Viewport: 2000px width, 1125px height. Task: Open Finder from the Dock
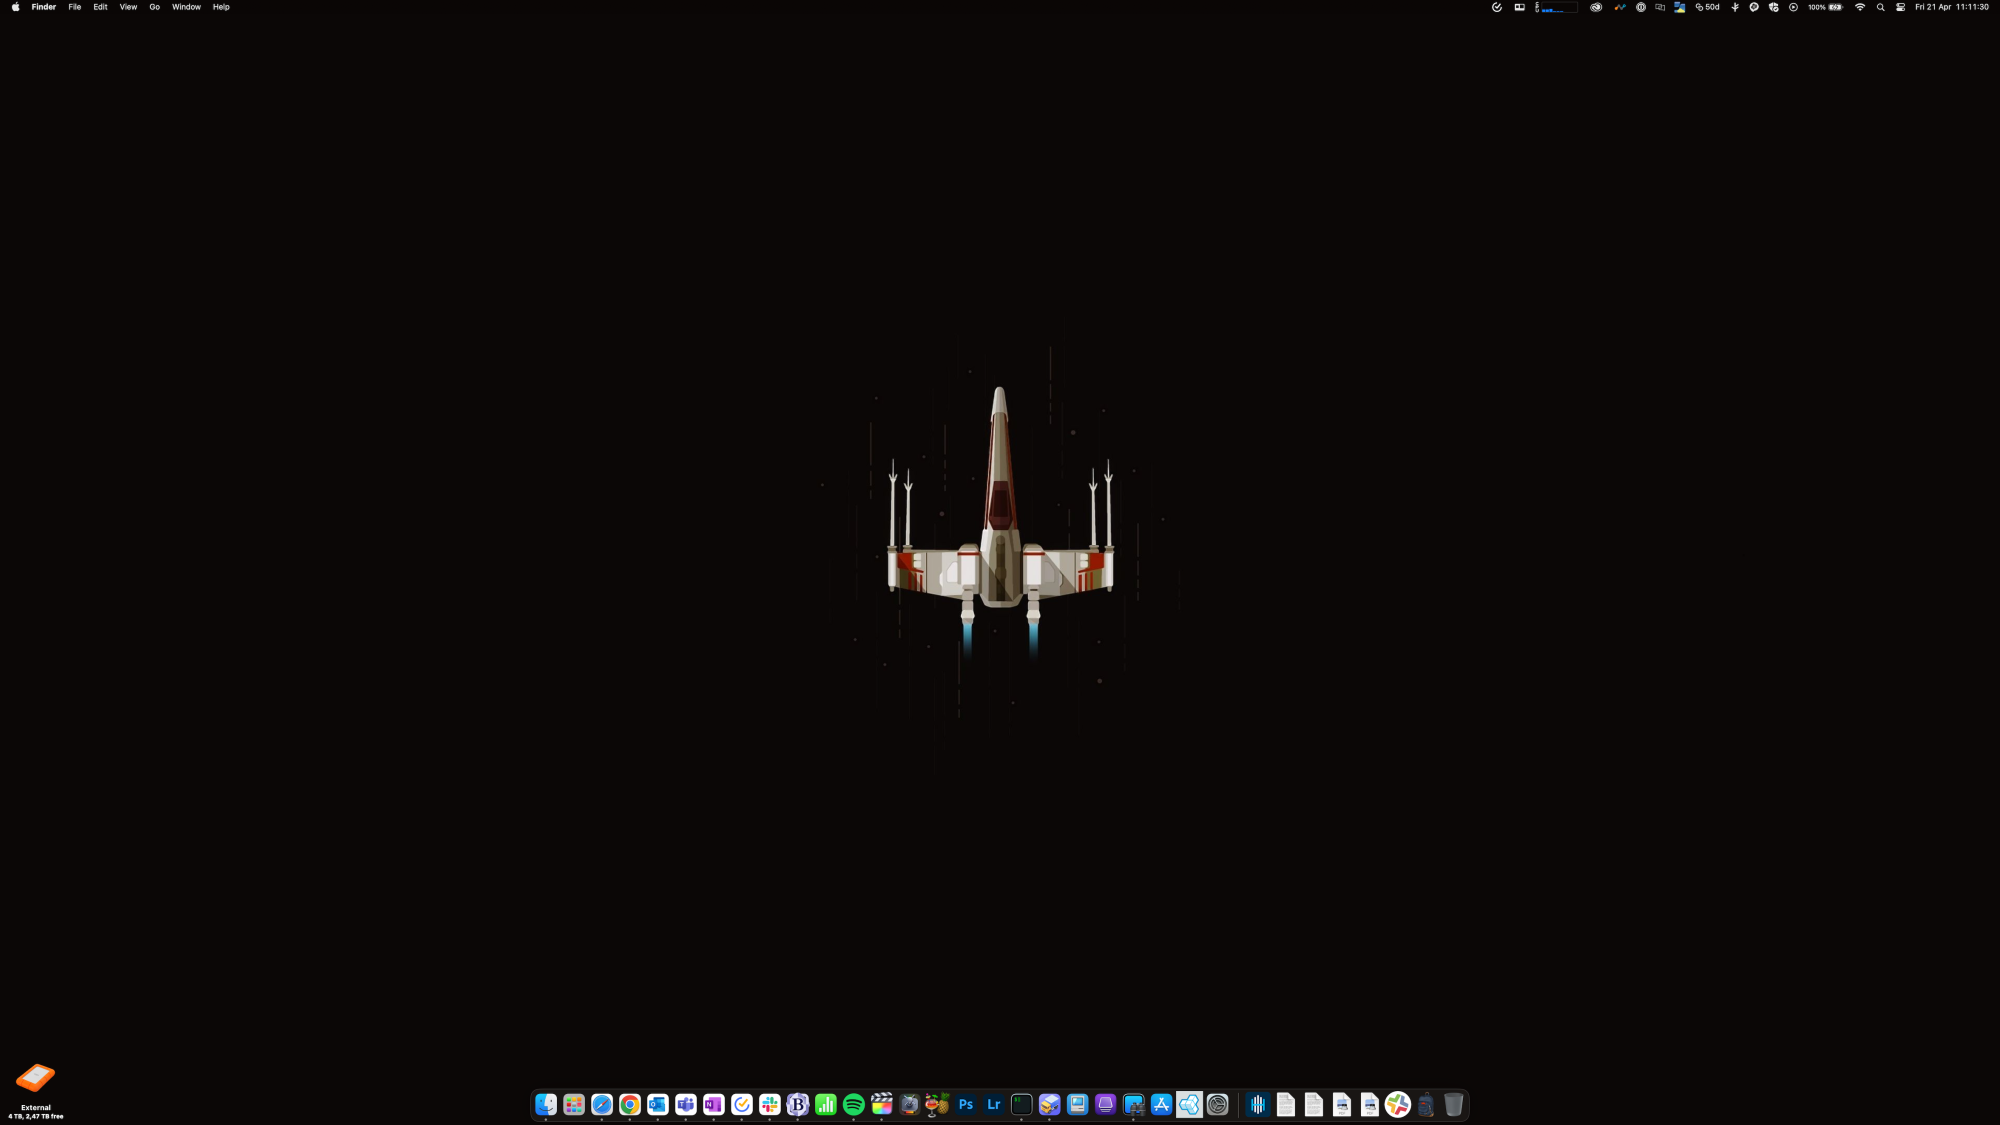tap(546, 1104)
